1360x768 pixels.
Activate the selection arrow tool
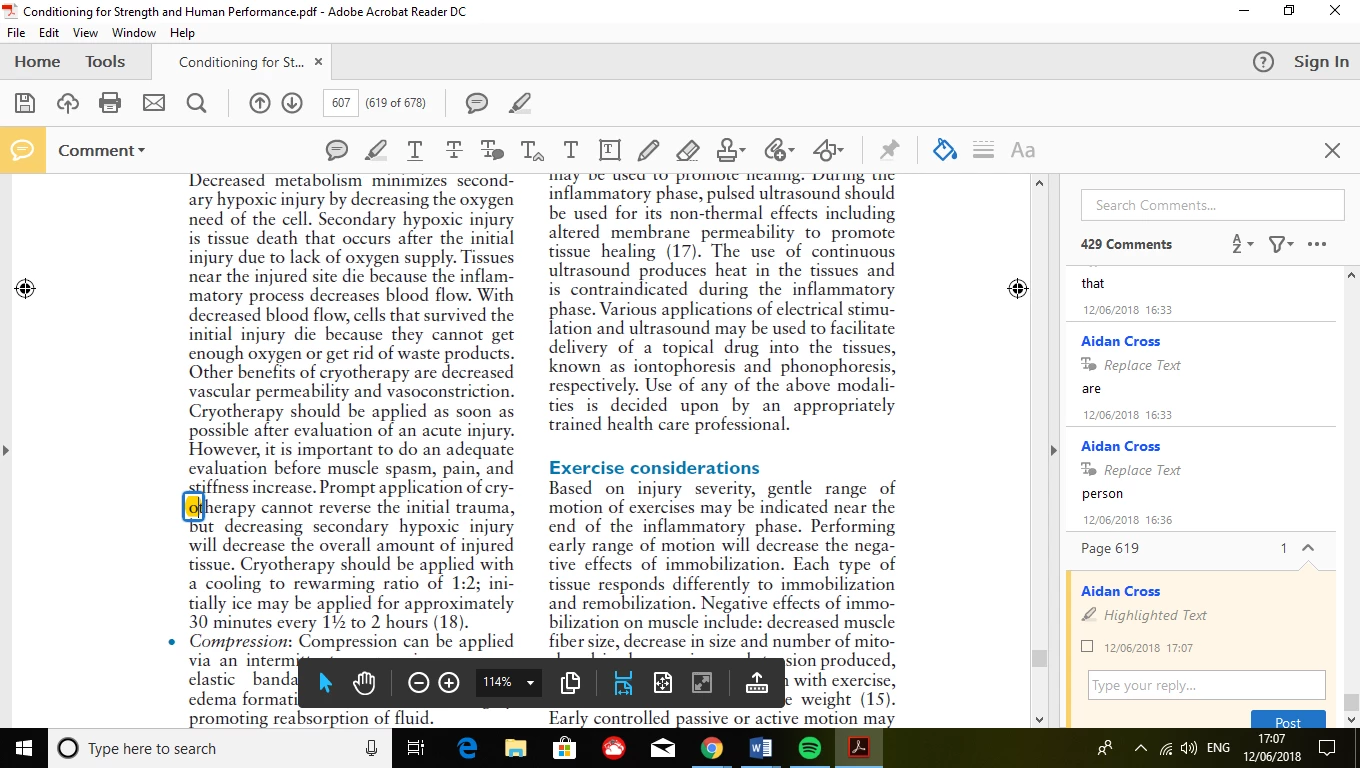coord(325,682)
